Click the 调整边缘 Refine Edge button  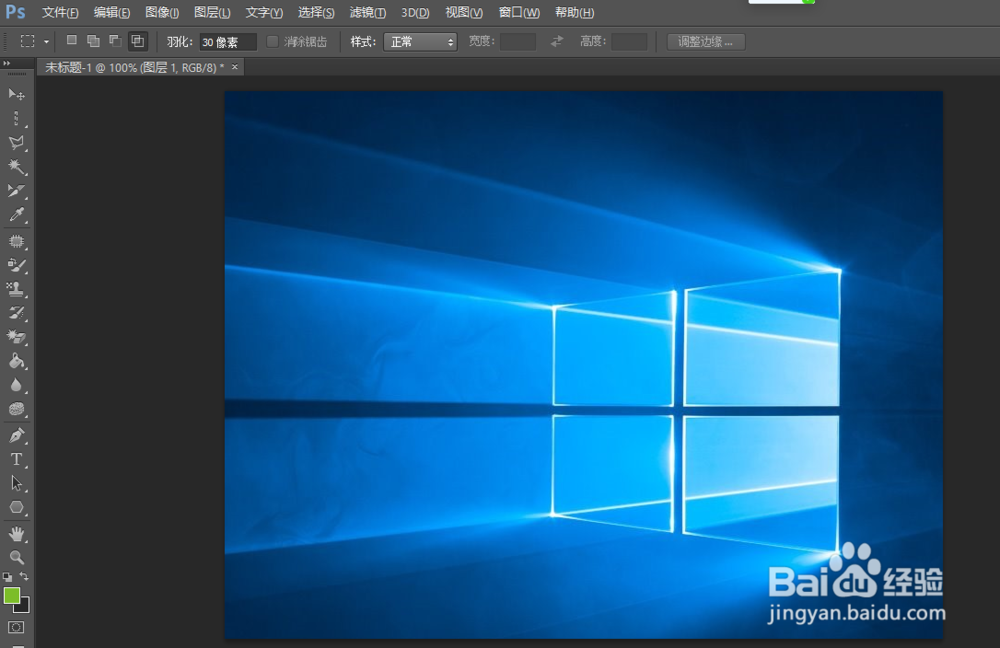coord(705,42)
